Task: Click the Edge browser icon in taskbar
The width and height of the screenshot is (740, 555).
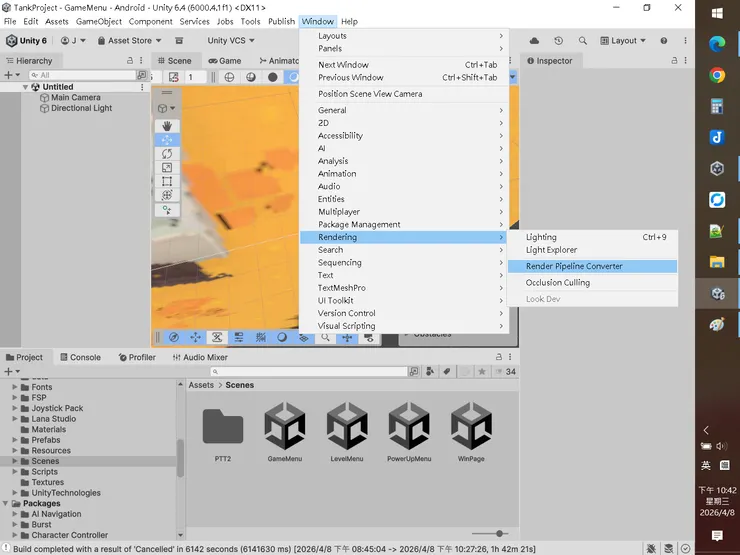Action: point(717,44)
